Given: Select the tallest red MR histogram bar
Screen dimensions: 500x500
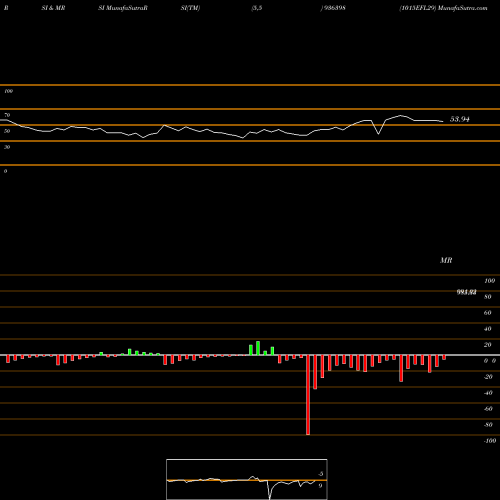Looking at the screenshot, I should (308, 395).
